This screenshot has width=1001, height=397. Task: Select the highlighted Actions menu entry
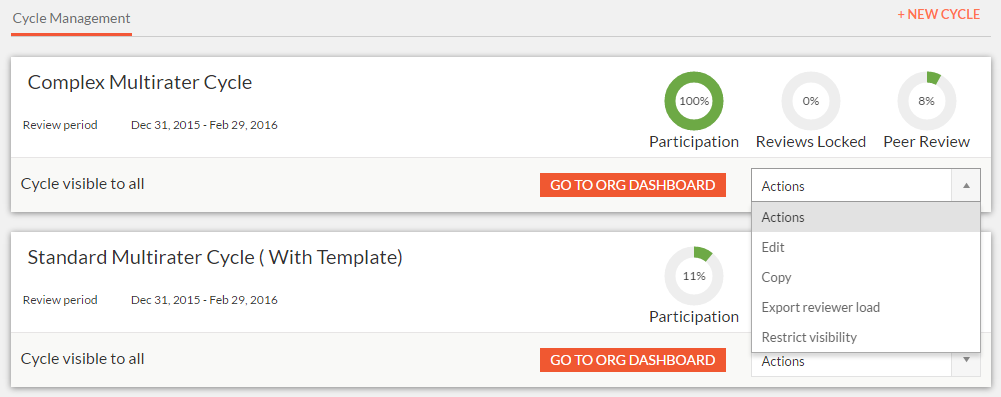(x=866, y=217)
